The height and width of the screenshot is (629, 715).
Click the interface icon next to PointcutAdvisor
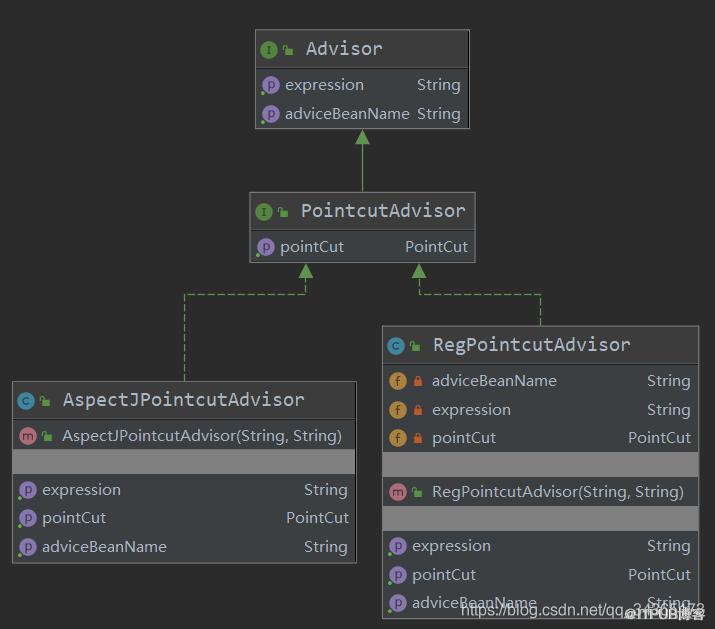[x=264, y=212]
